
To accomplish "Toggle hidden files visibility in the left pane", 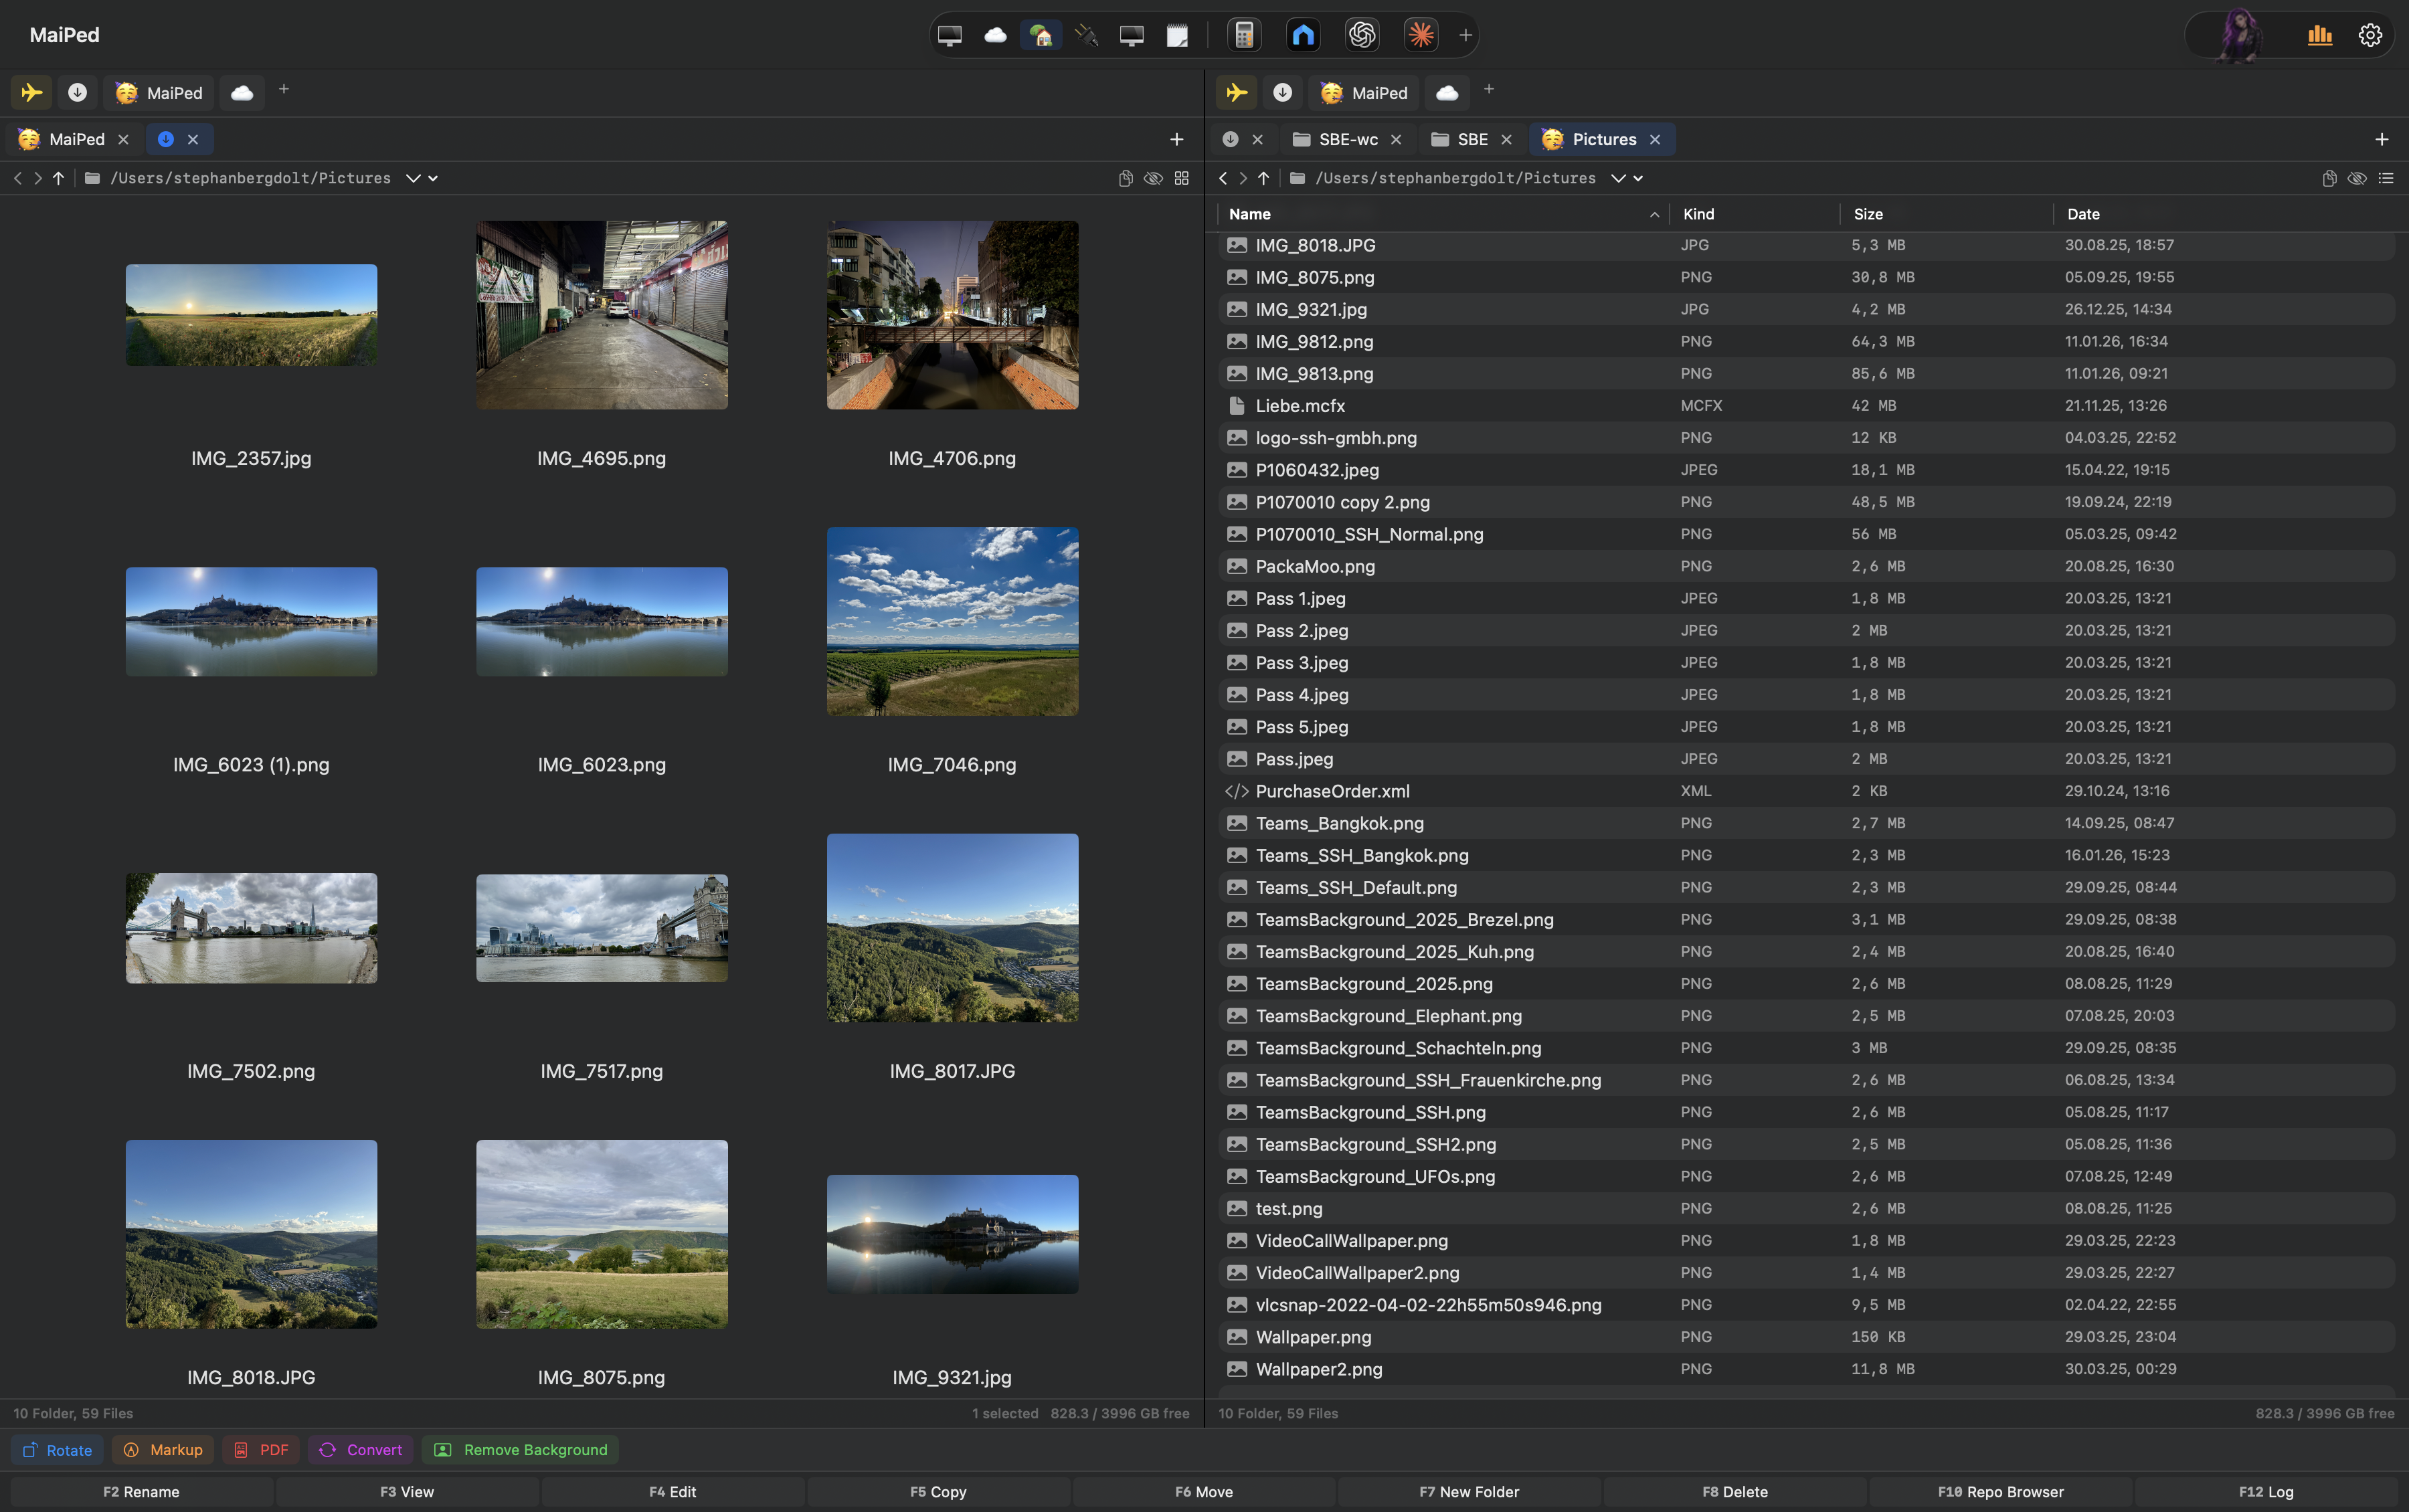I will (x=1152, y=178).
